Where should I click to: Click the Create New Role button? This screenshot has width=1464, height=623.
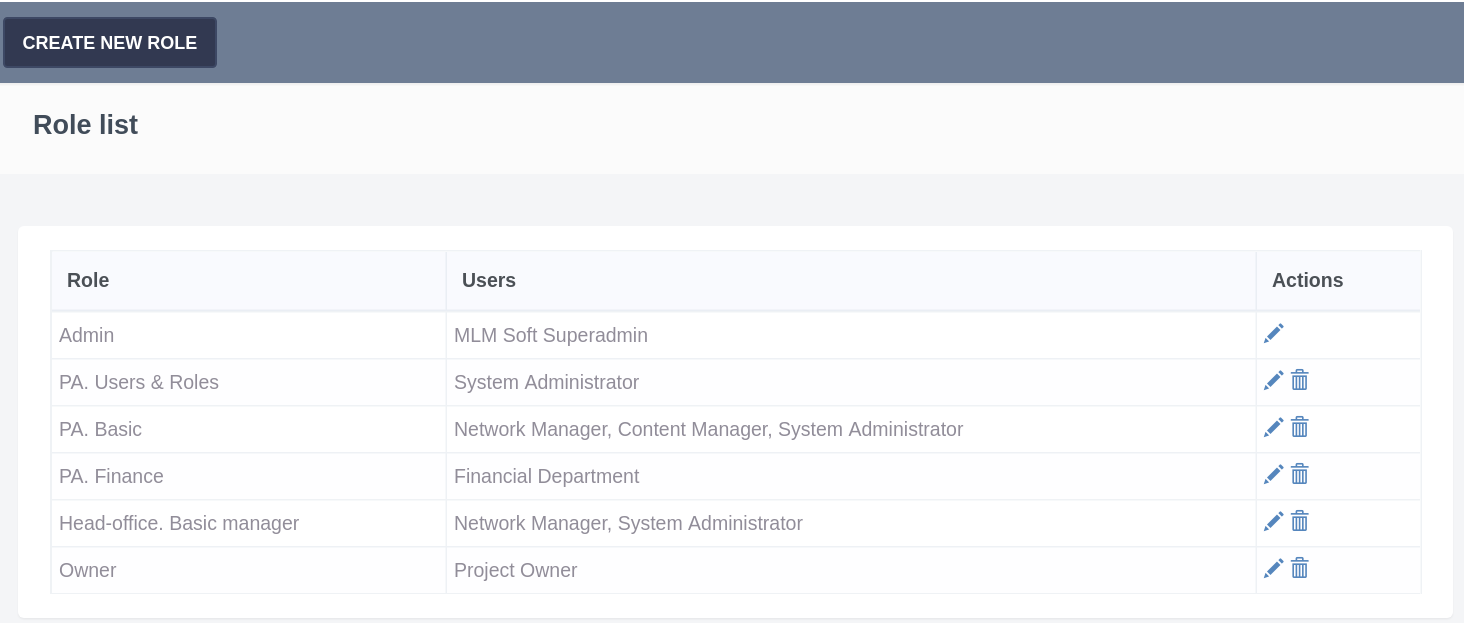coord(110,43)
